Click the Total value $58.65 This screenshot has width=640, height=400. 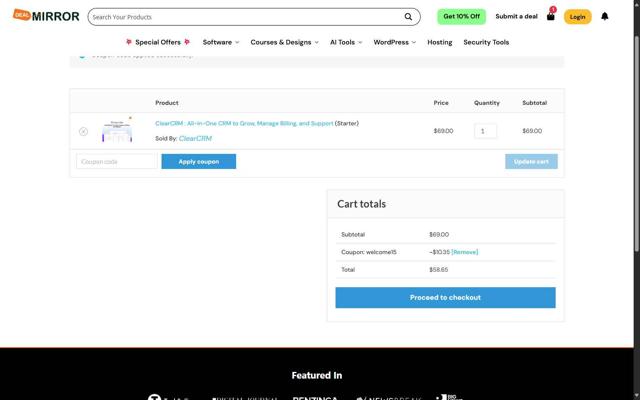point(438,270)
